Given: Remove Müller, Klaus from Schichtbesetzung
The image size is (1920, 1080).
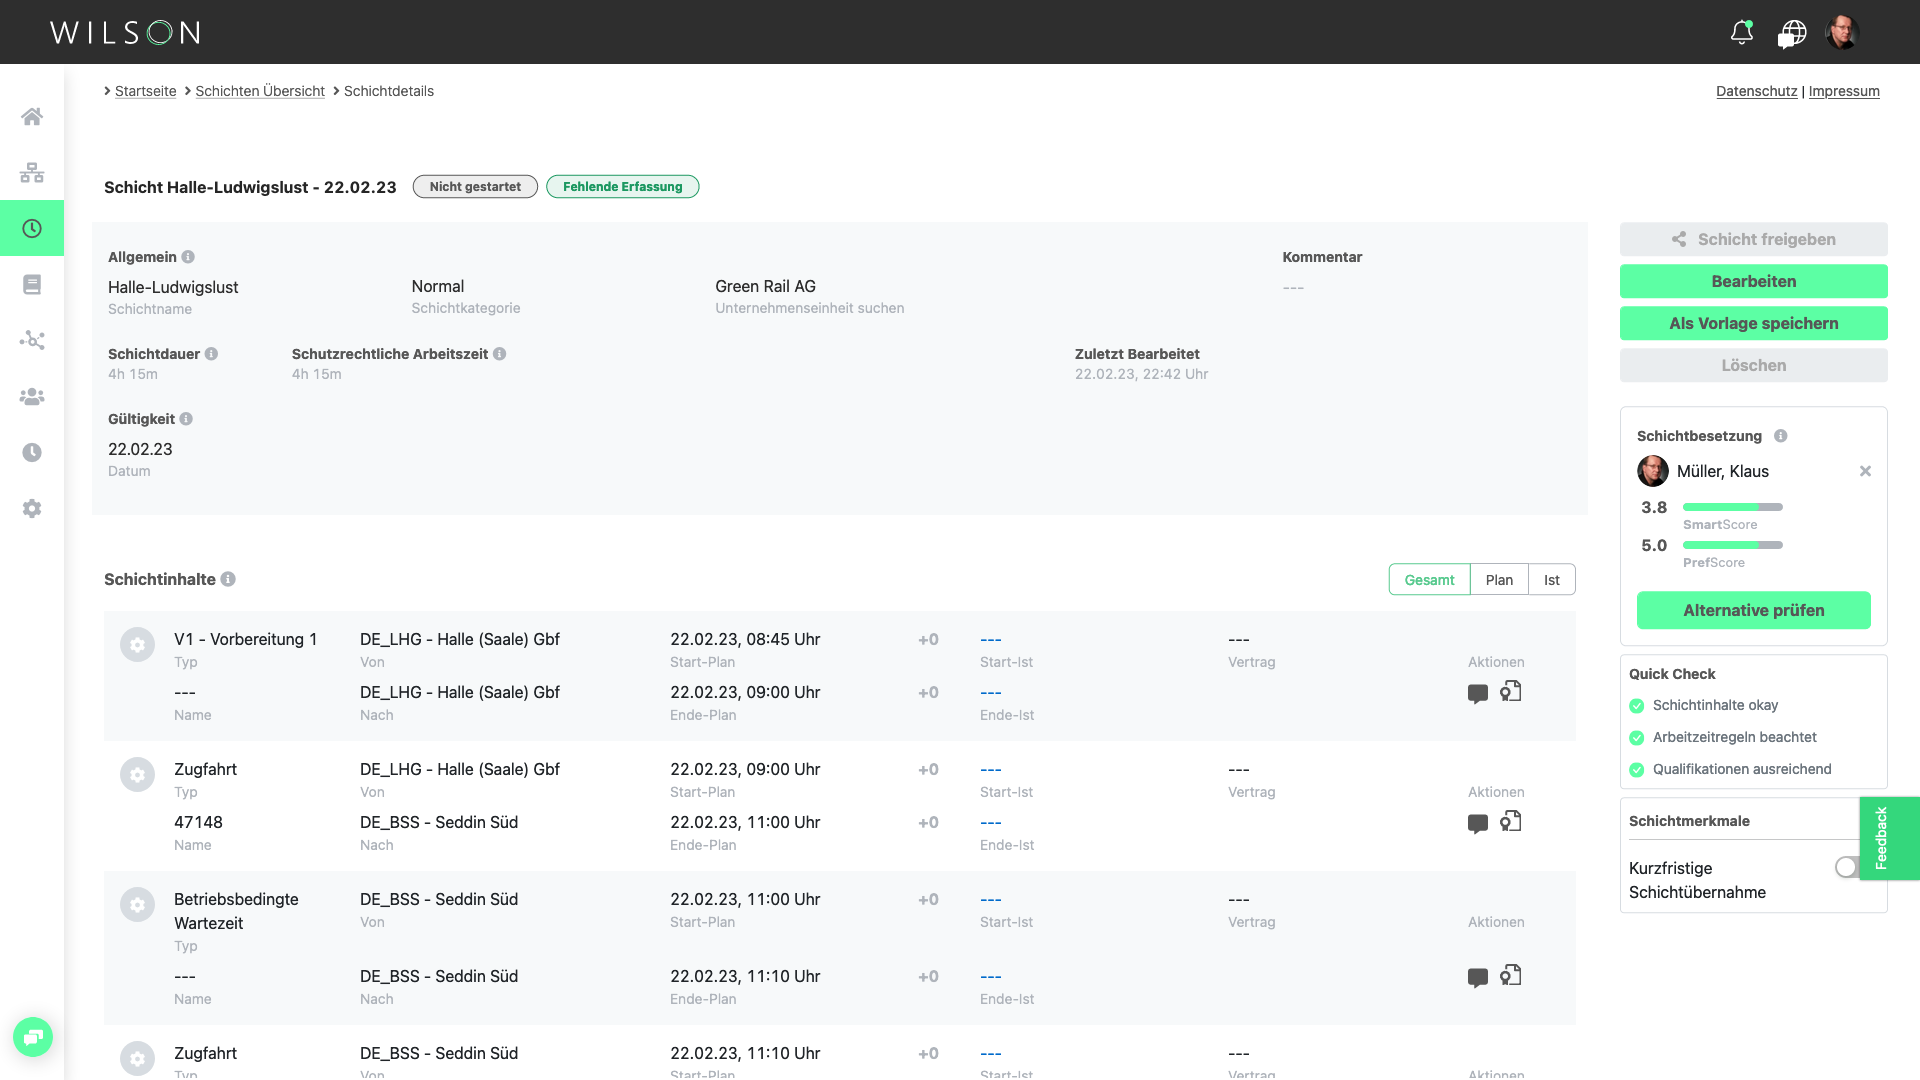Looking at the screenshot, I should (1865, 471).
